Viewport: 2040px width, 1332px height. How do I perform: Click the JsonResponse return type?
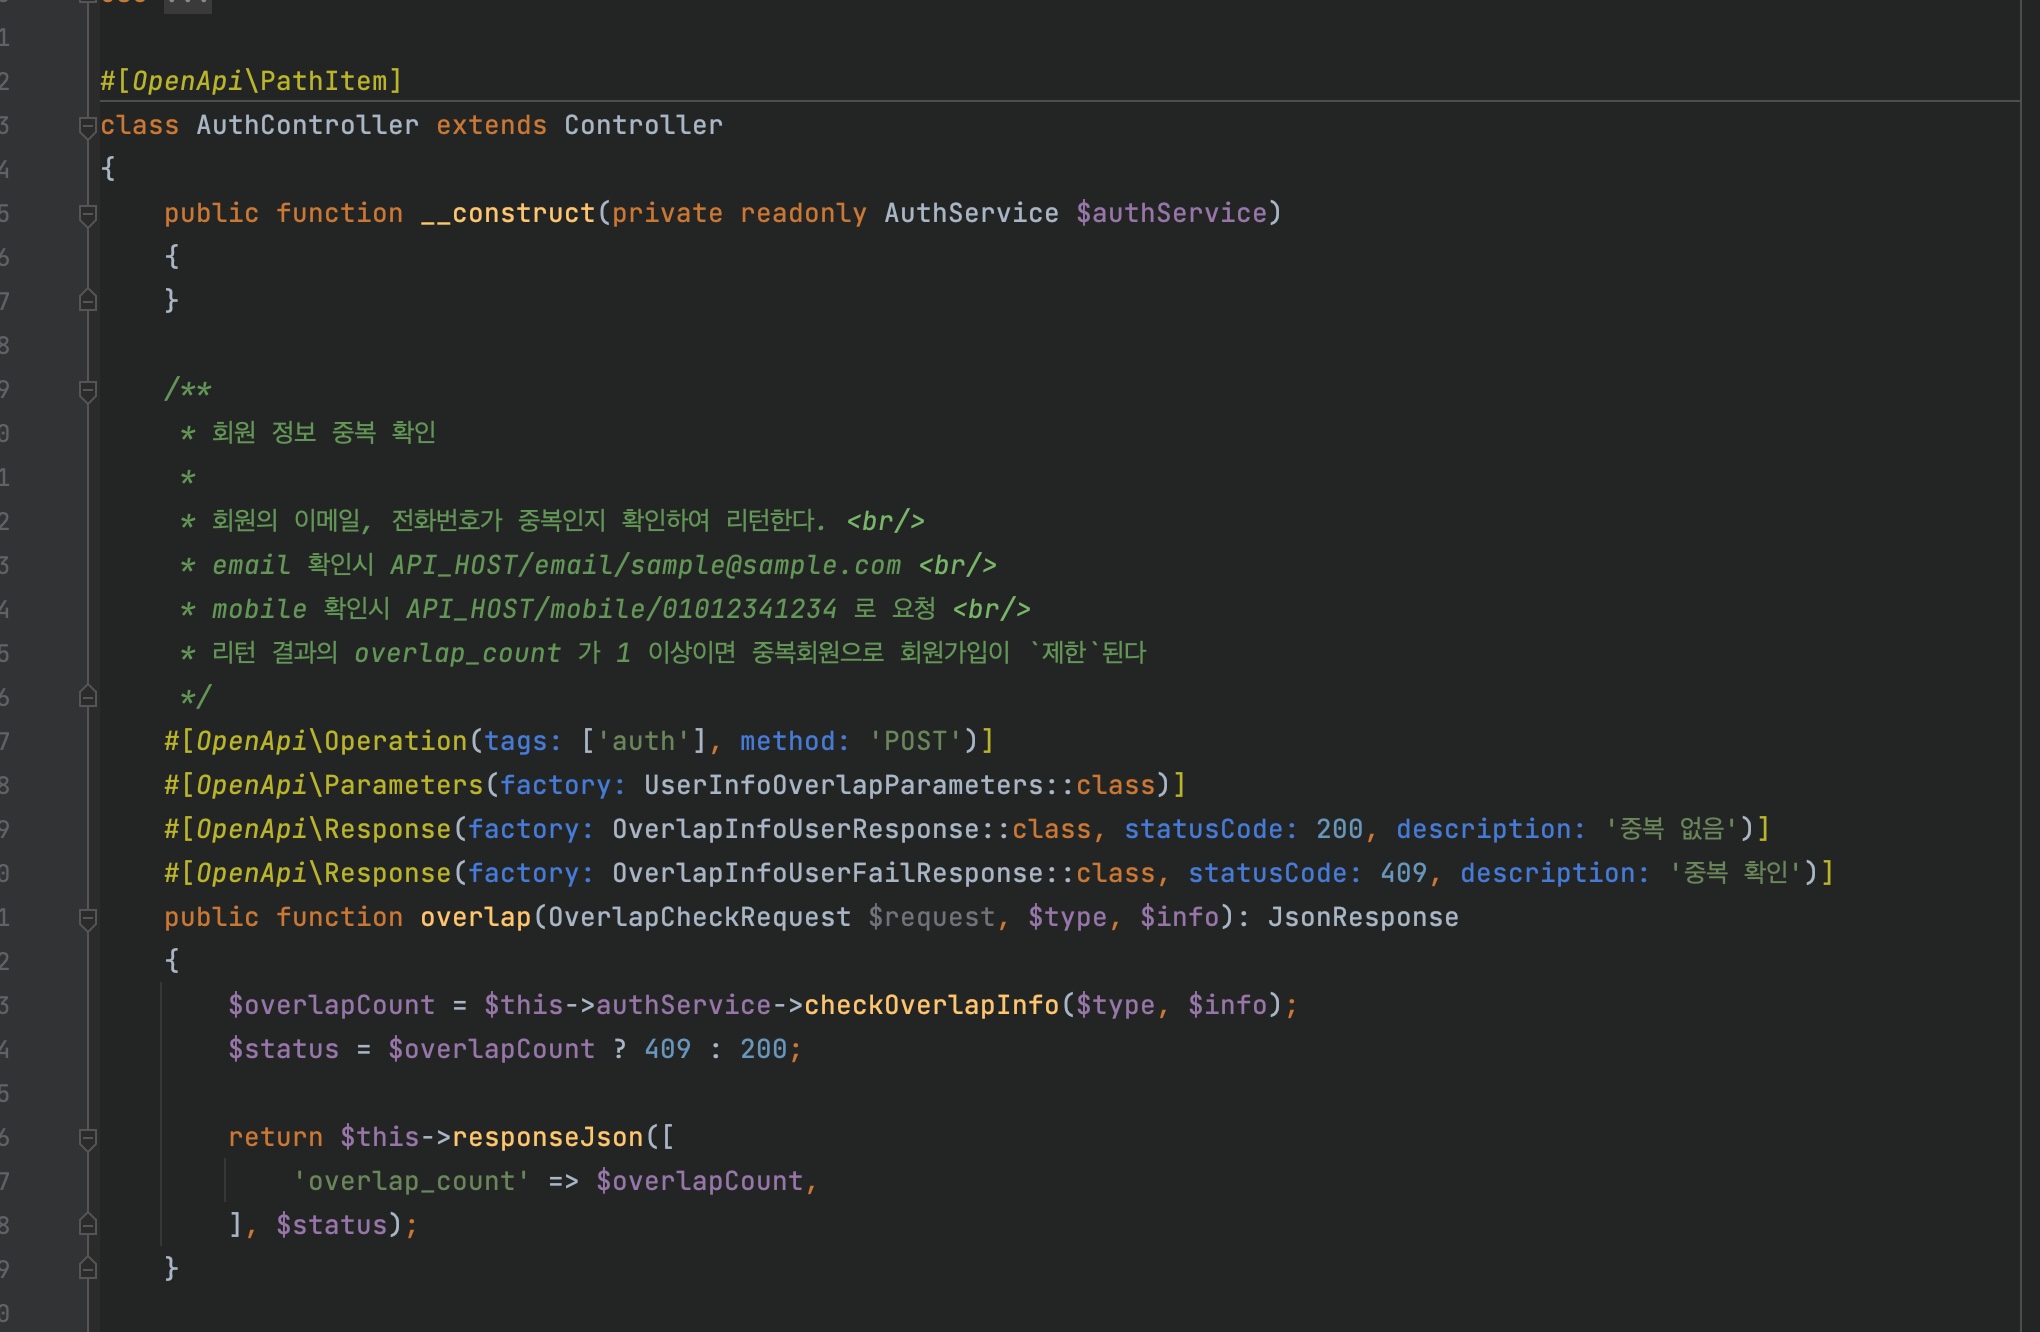coord(1362,917)
